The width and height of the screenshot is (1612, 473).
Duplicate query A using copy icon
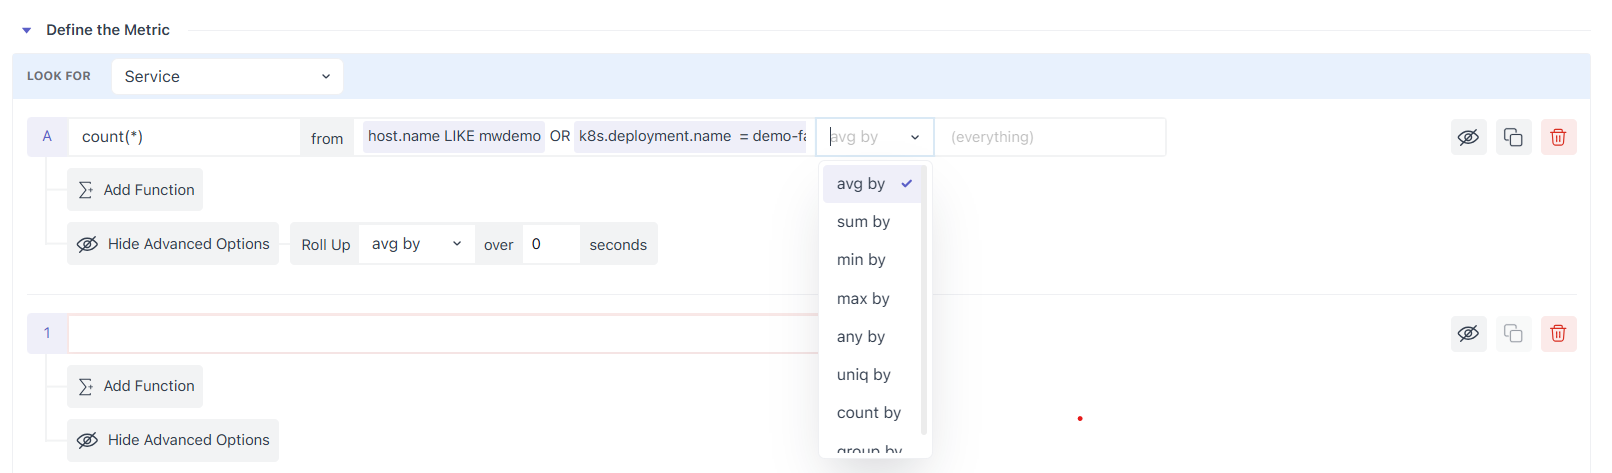(x=1513, y=137)
